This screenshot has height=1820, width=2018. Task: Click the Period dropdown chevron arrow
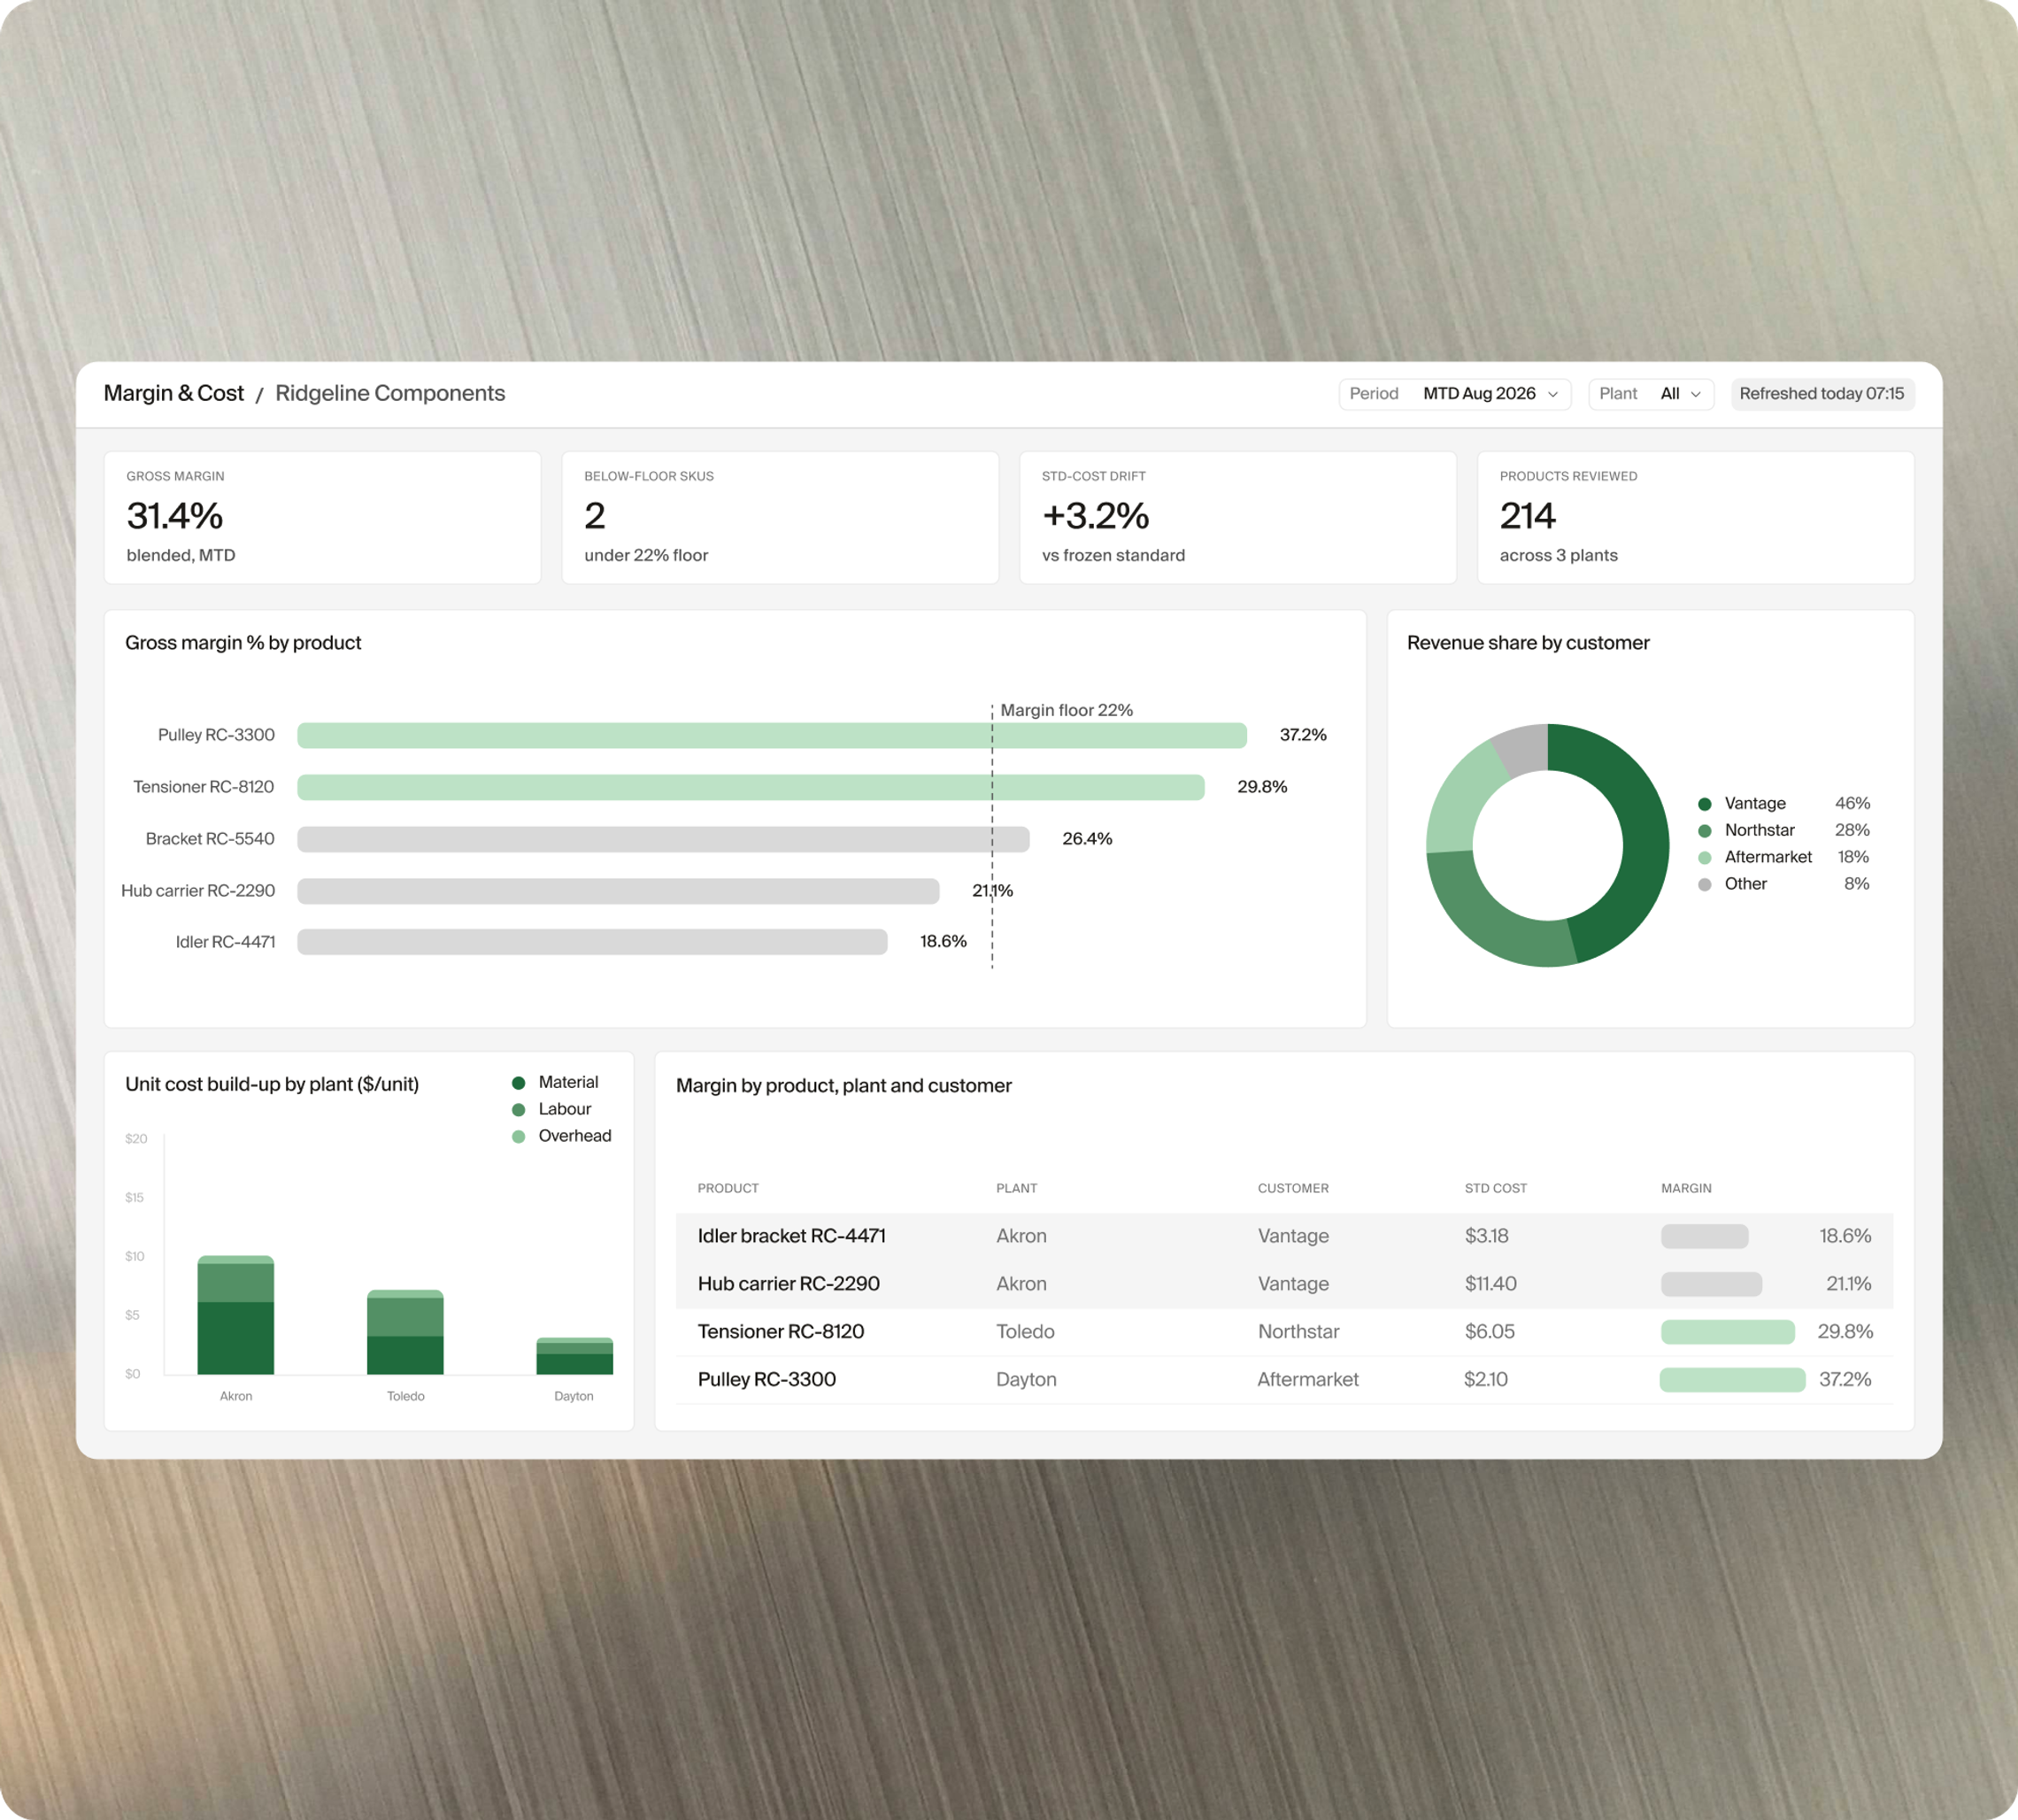pos(1552,395)
